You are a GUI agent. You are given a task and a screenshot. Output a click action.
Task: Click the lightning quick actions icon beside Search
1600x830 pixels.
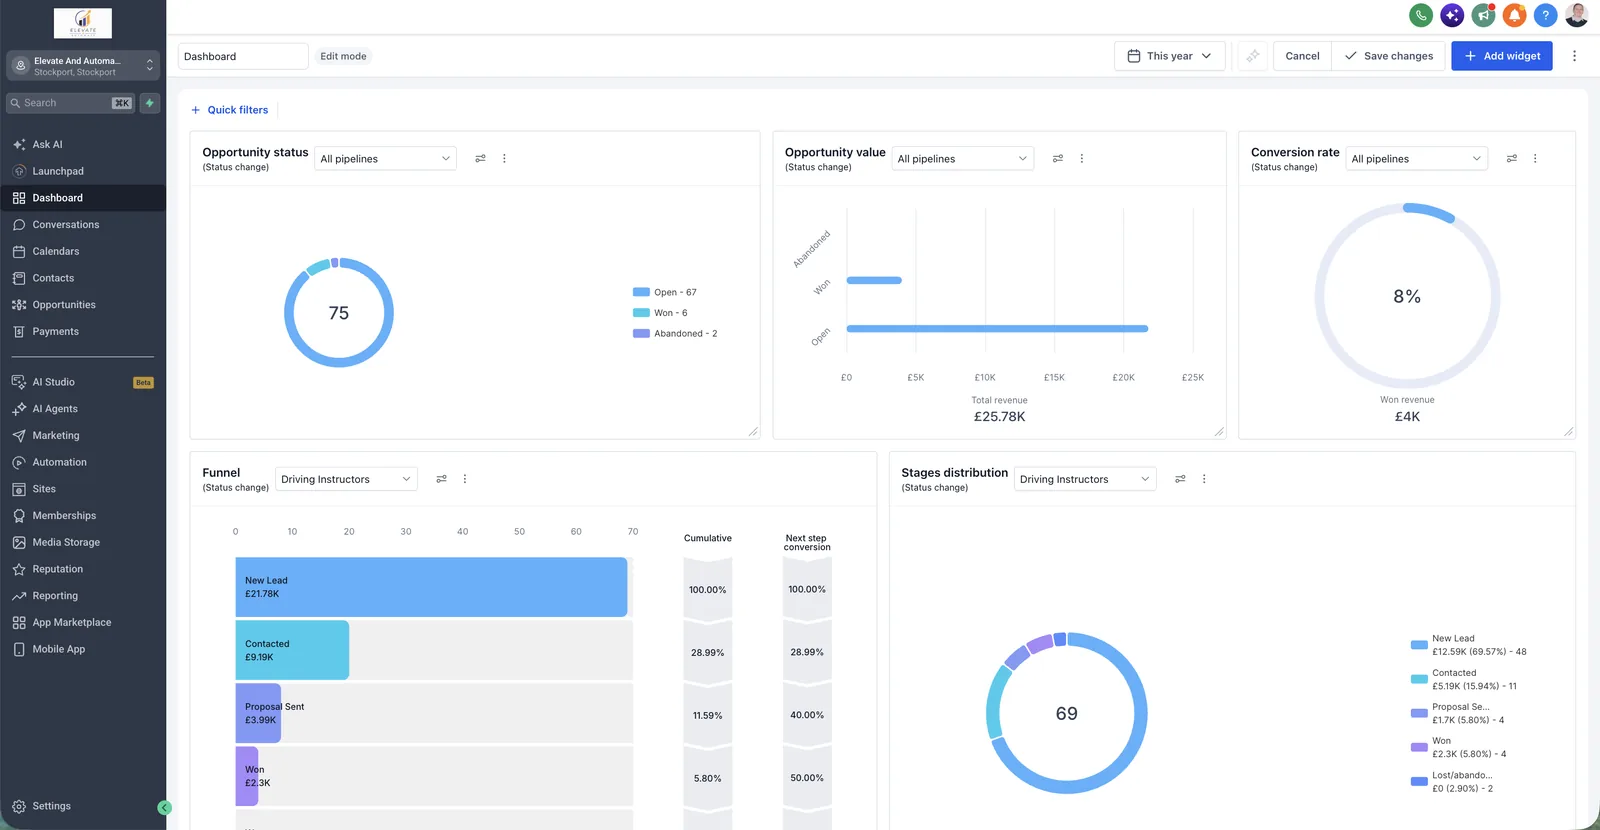click(150, 103)
